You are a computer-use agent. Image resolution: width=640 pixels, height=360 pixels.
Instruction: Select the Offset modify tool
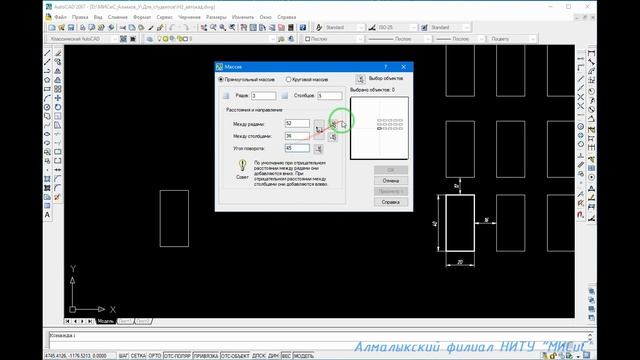[58, 80]
